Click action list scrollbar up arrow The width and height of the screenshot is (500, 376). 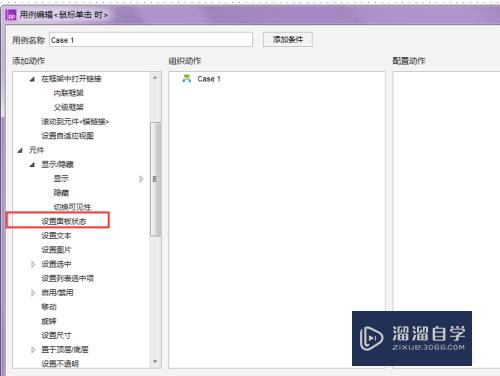pos(155,77)
